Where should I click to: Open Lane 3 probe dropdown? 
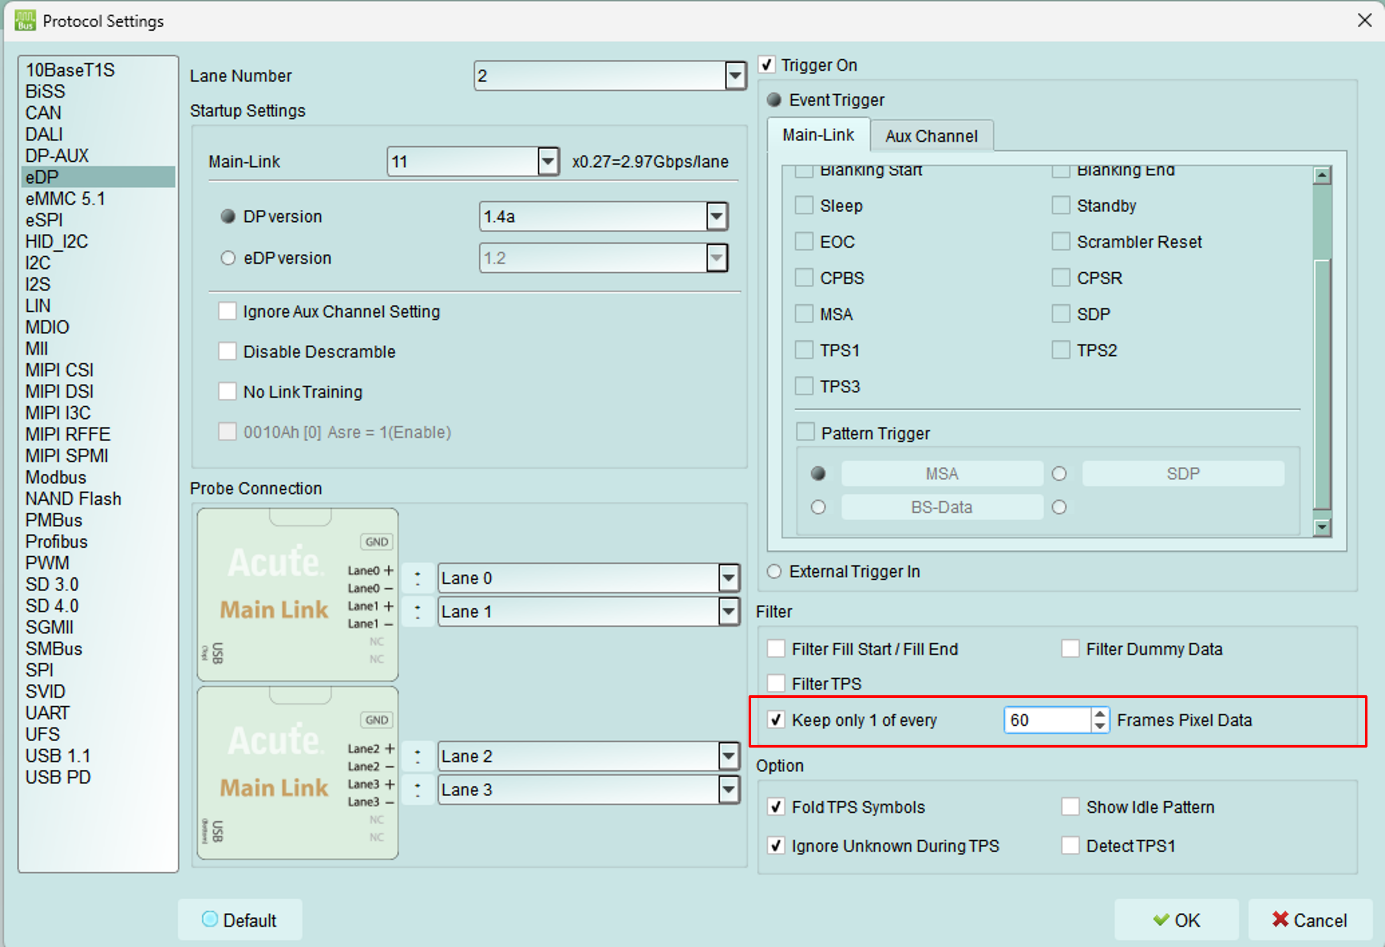(729, 789)
